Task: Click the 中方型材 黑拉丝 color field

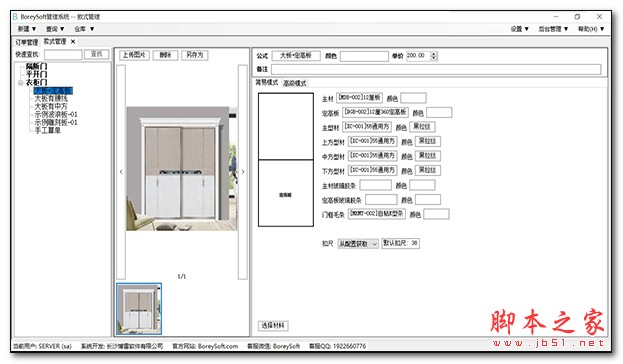Action: tap(428, 155)
